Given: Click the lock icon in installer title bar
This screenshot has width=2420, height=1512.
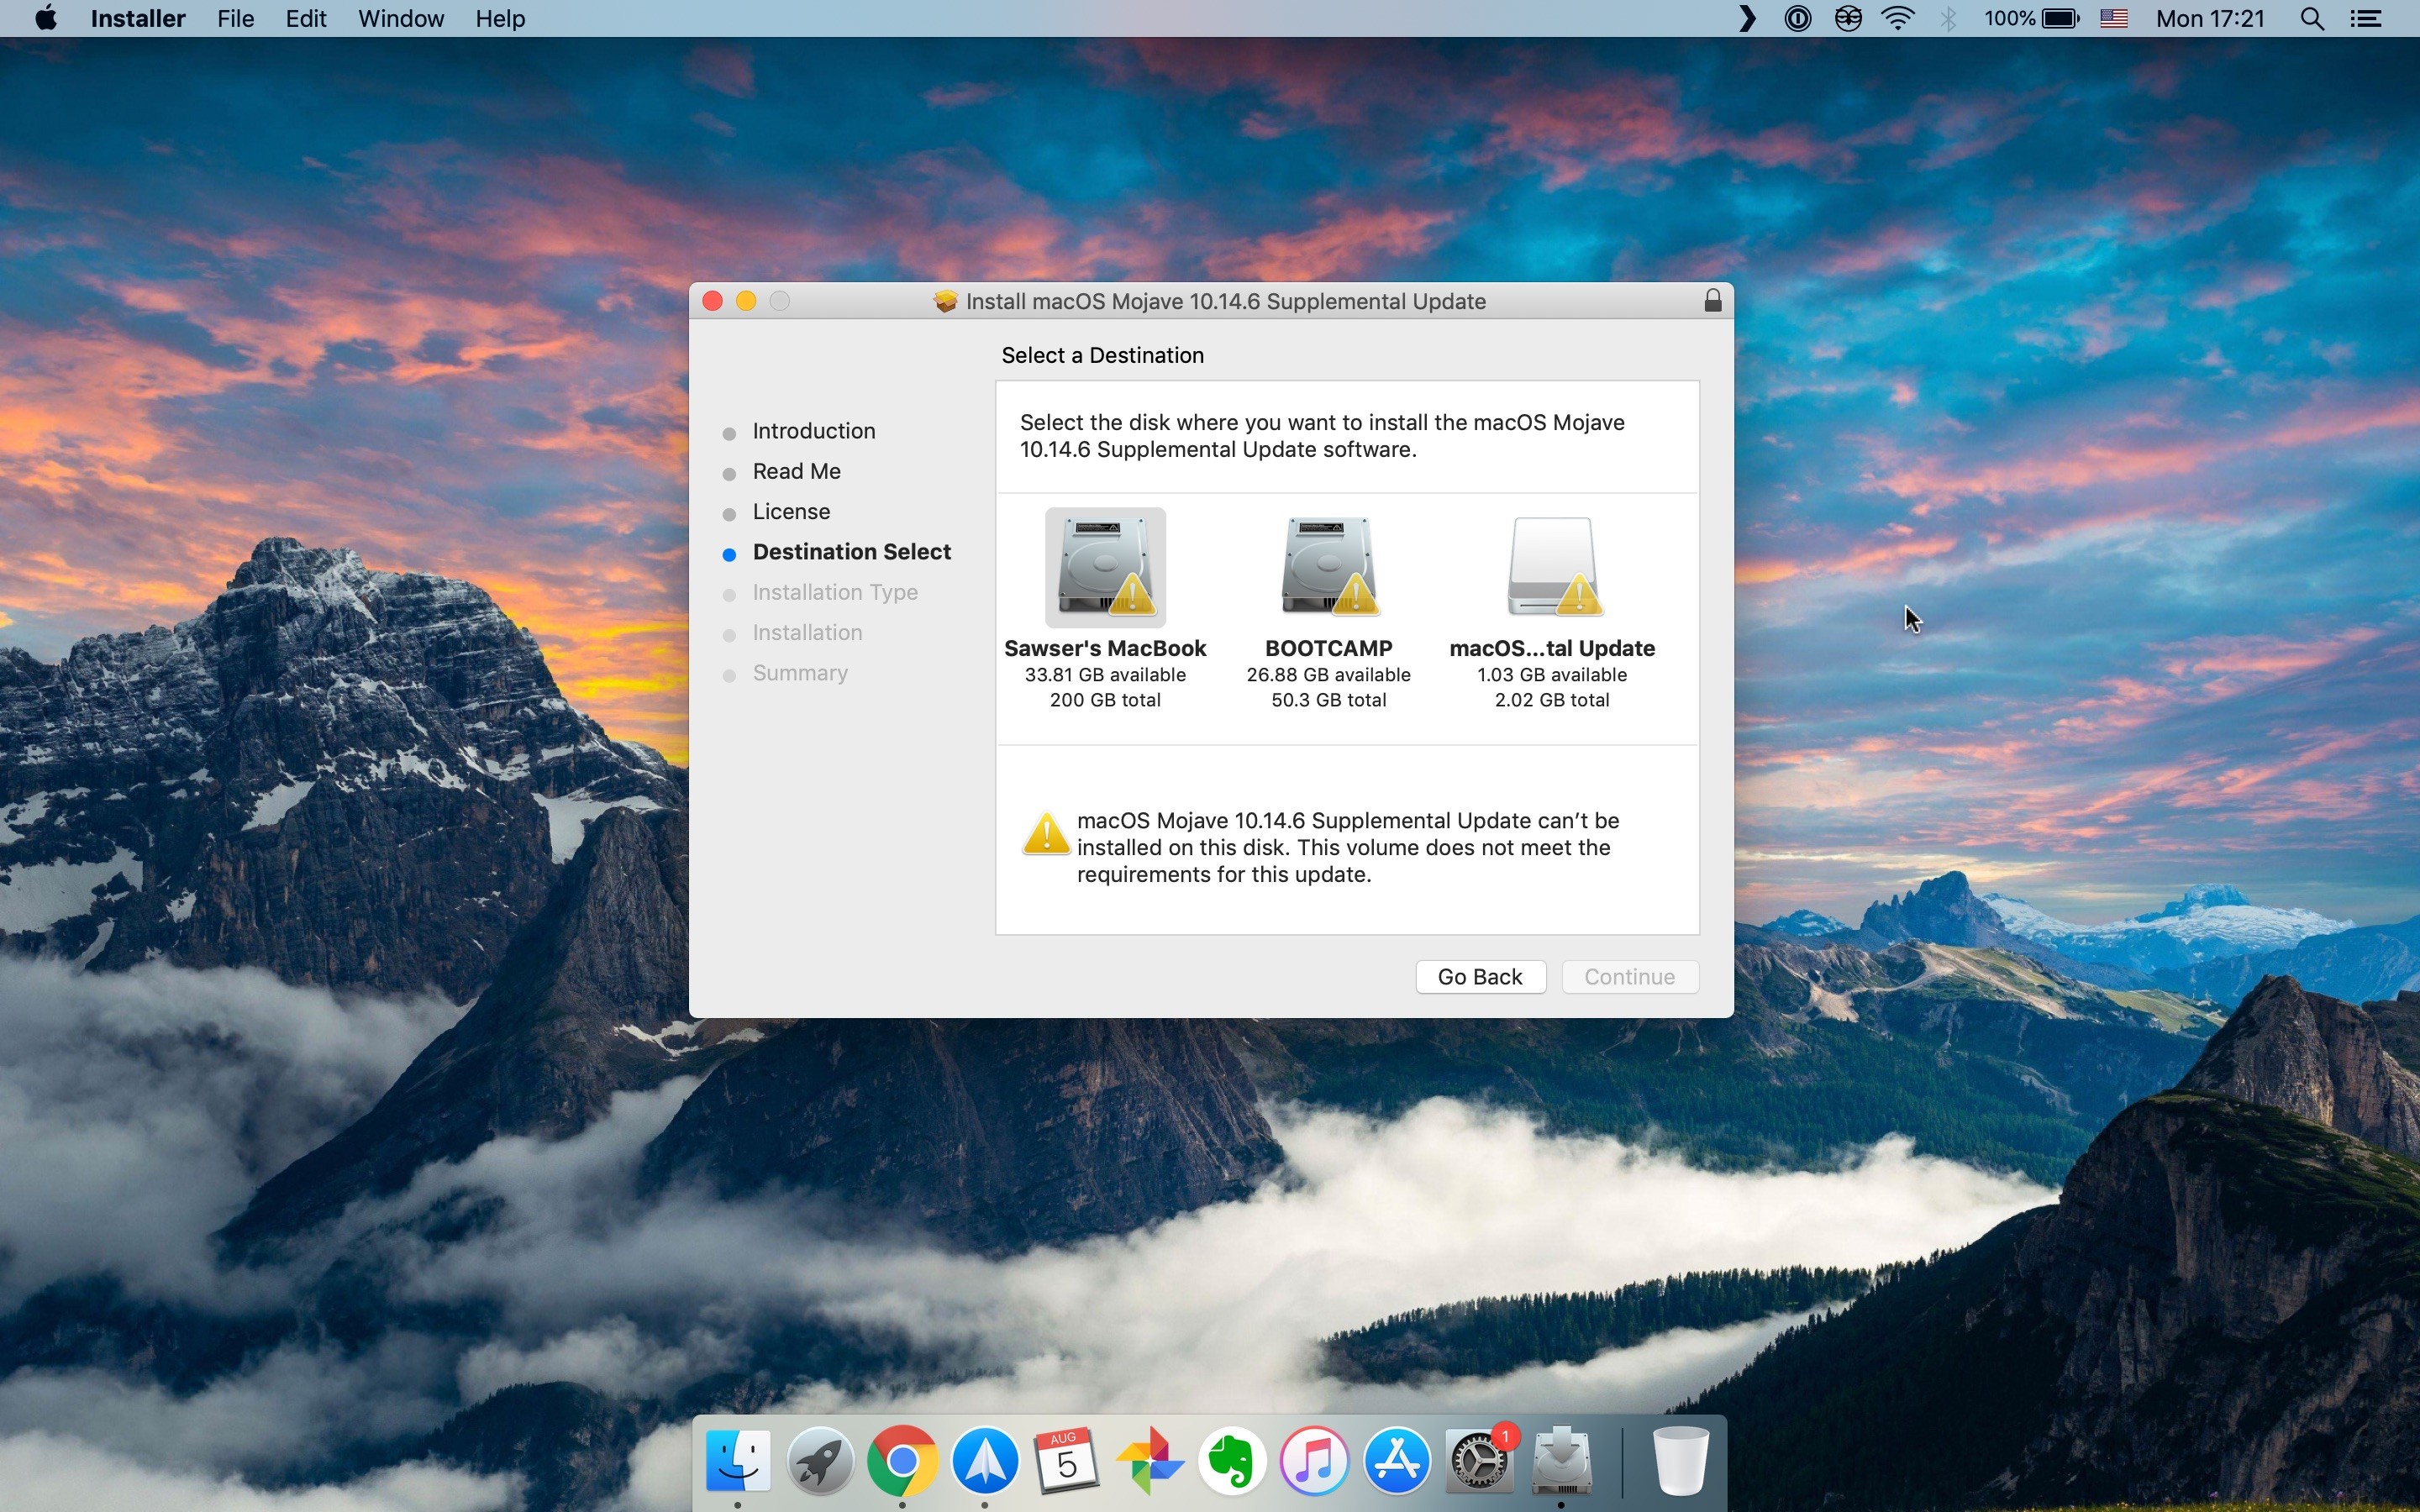Looking at the screenshot, I should pyautogui.click(x=1712, y=301).
